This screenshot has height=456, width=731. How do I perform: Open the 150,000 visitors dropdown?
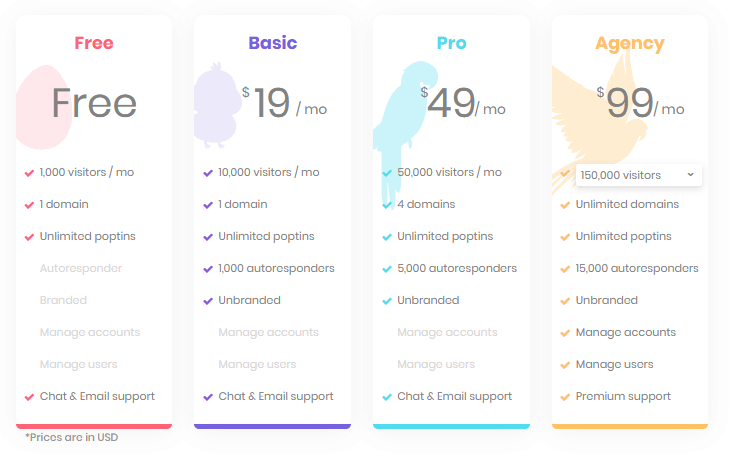tap(639, 175)
